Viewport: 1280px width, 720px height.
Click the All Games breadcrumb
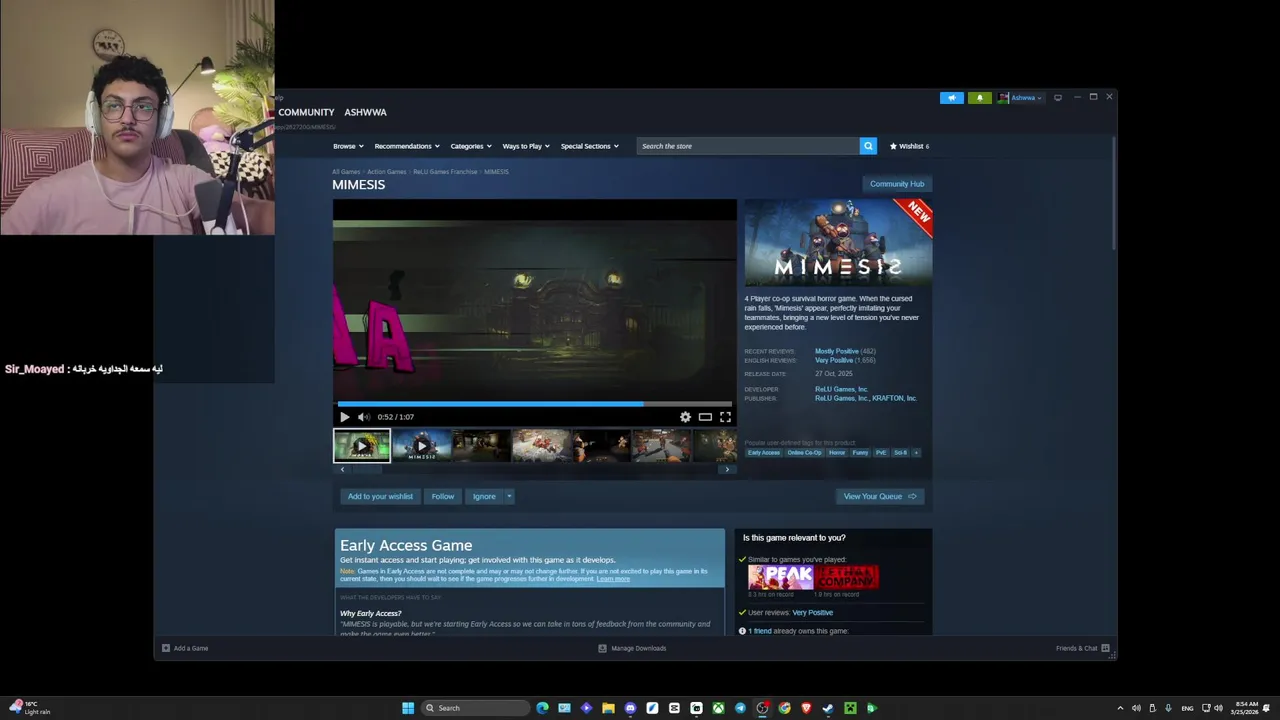click(x=346, y=172)
